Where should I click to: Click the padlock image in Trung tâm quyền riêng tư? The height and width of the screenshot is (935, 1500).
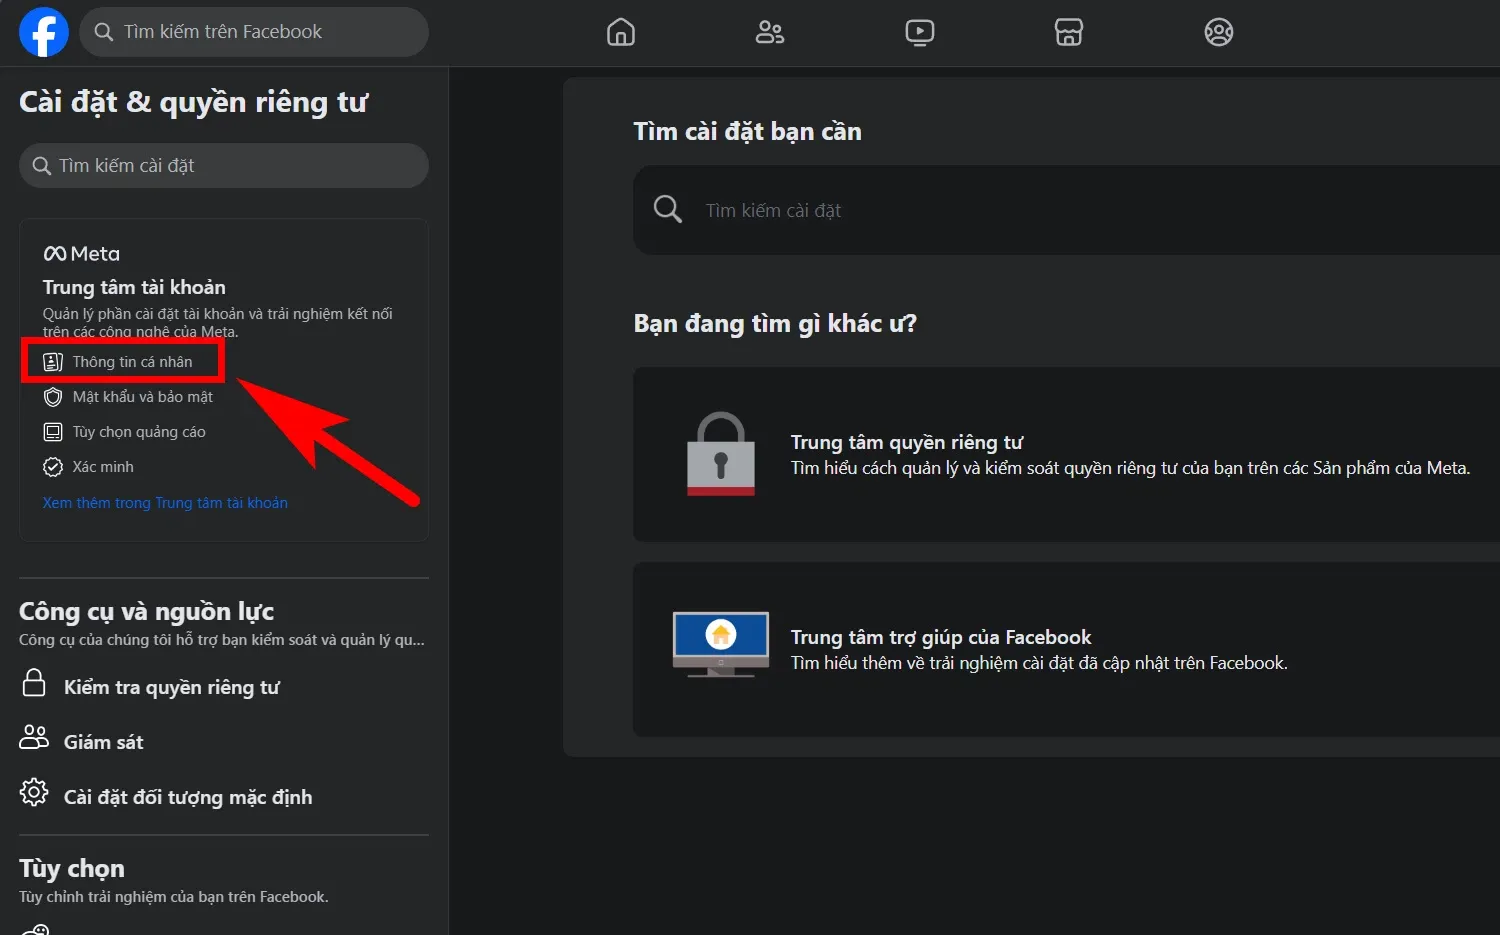click(721, 454)
